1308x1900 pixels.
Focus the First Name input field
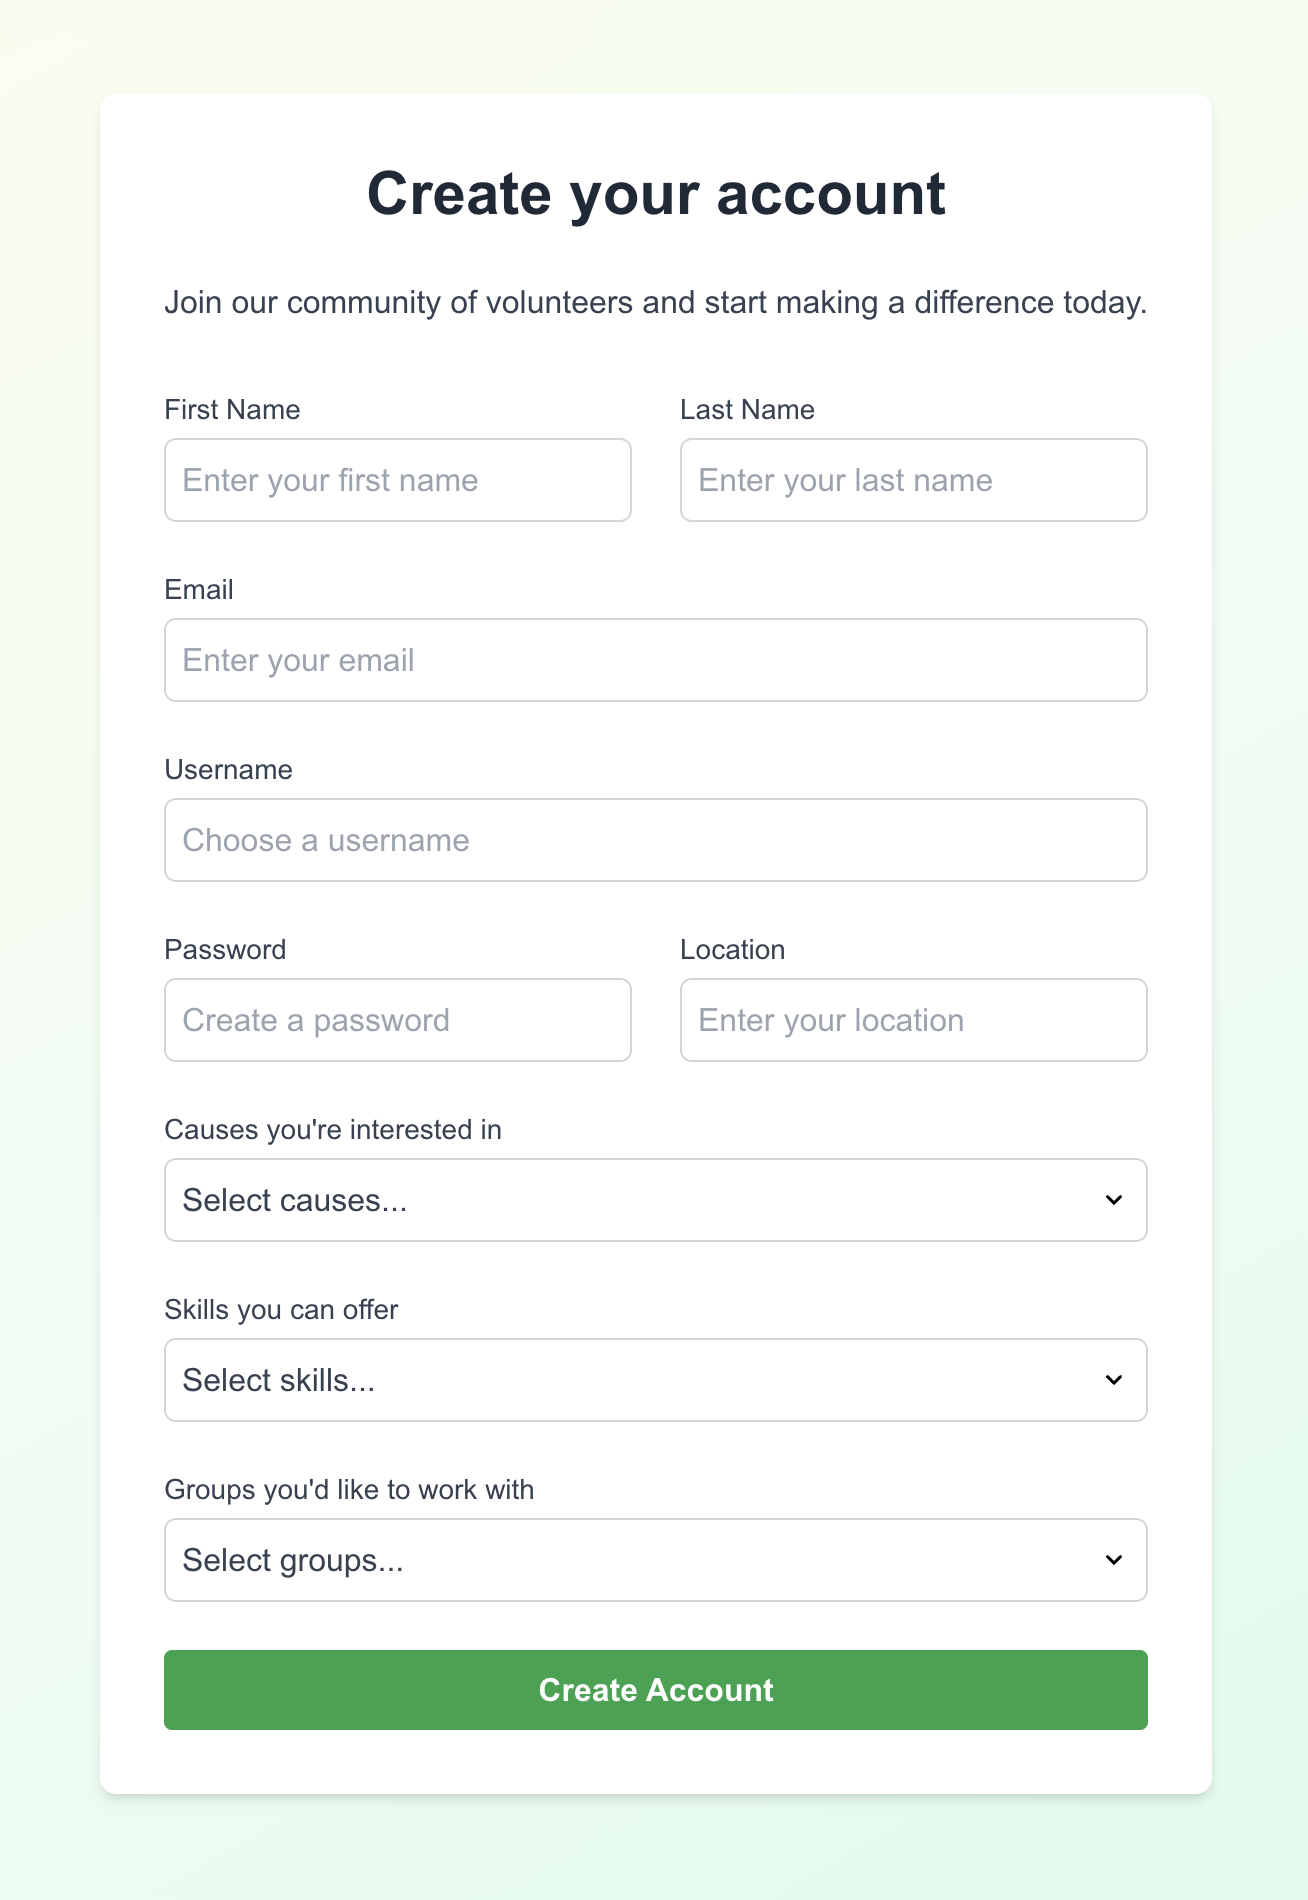398,480
